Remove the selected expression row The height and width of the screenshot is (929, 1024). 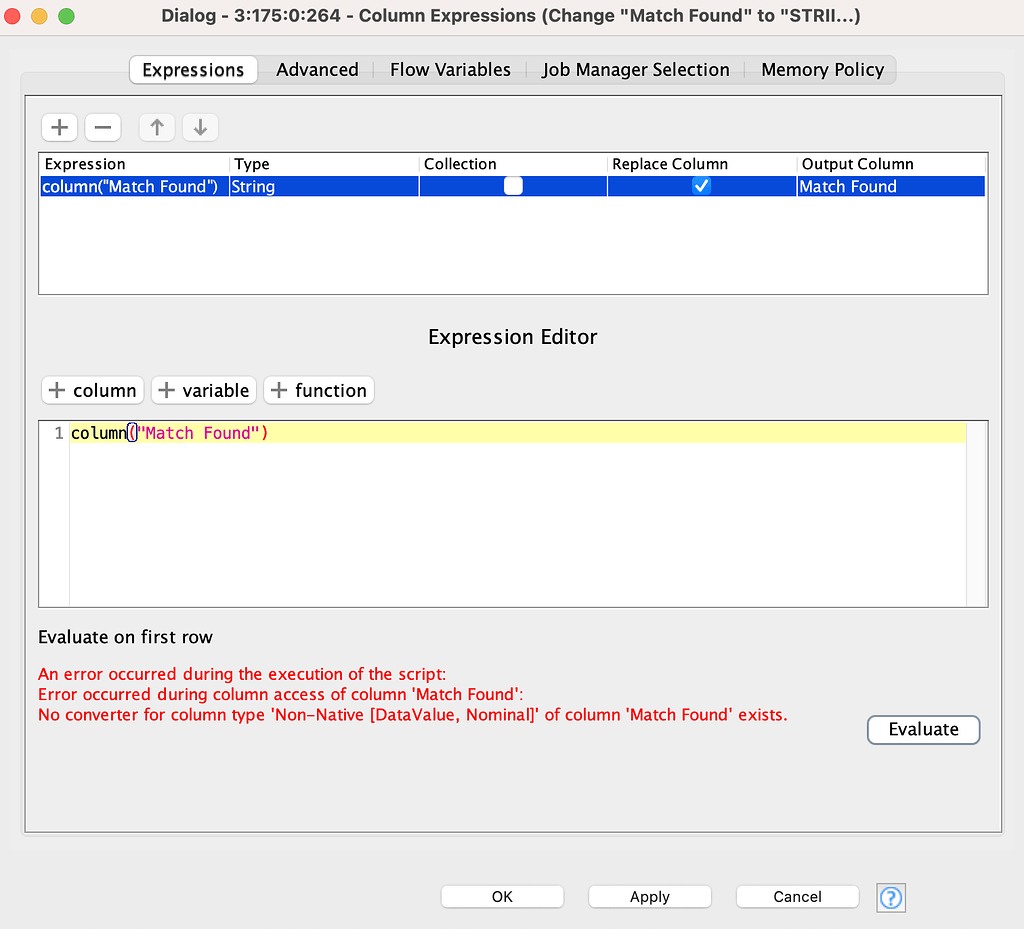click(x=102, y=127)
